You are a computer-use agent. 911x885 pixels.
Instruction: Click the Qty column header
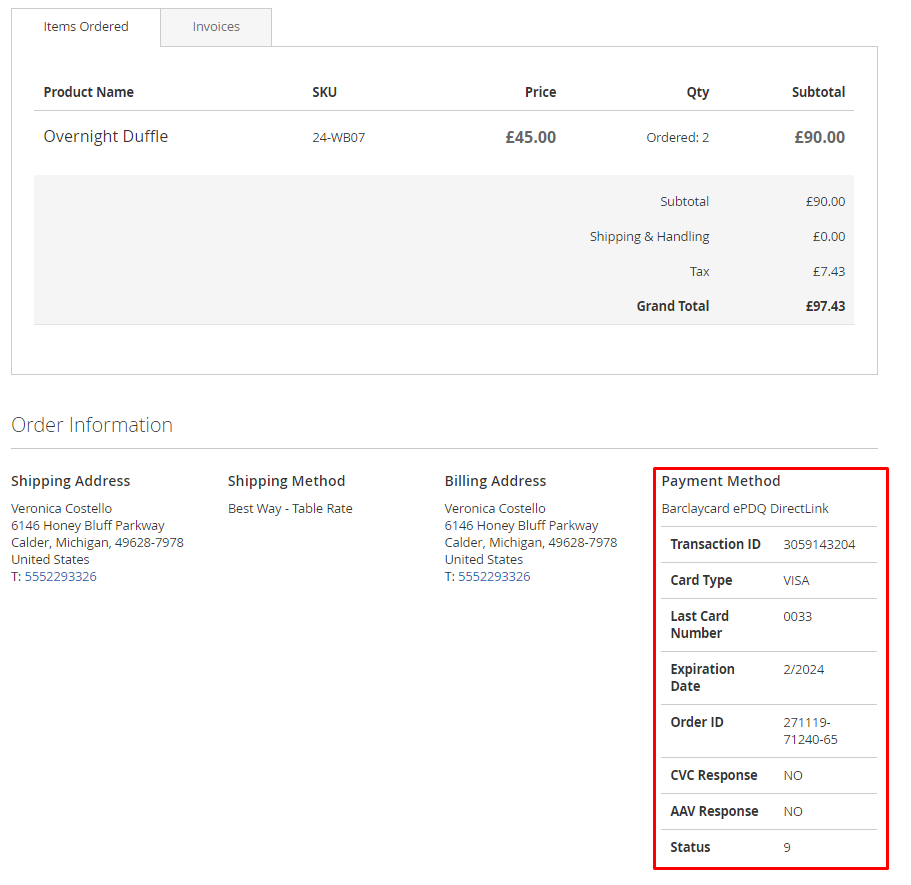click(x=698, y=92)
